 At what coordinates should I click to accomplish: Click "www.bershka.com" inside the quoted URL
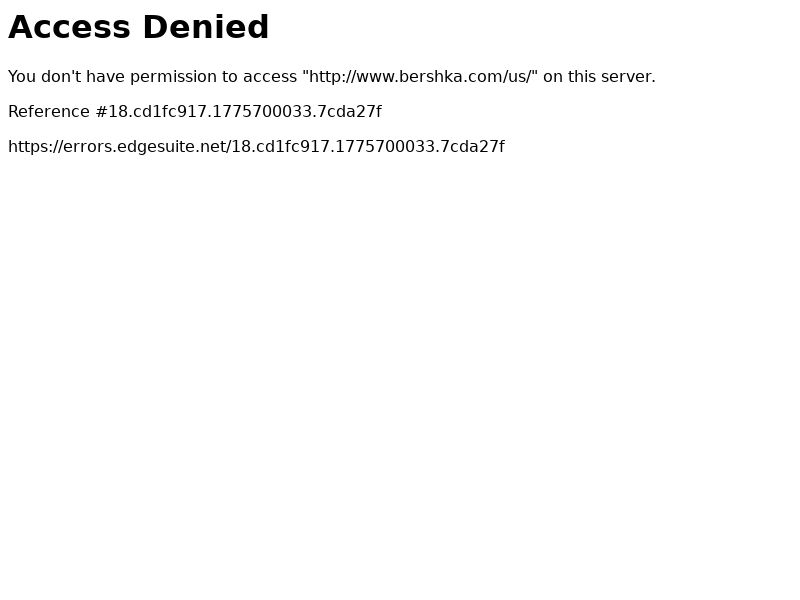[427, 77]
